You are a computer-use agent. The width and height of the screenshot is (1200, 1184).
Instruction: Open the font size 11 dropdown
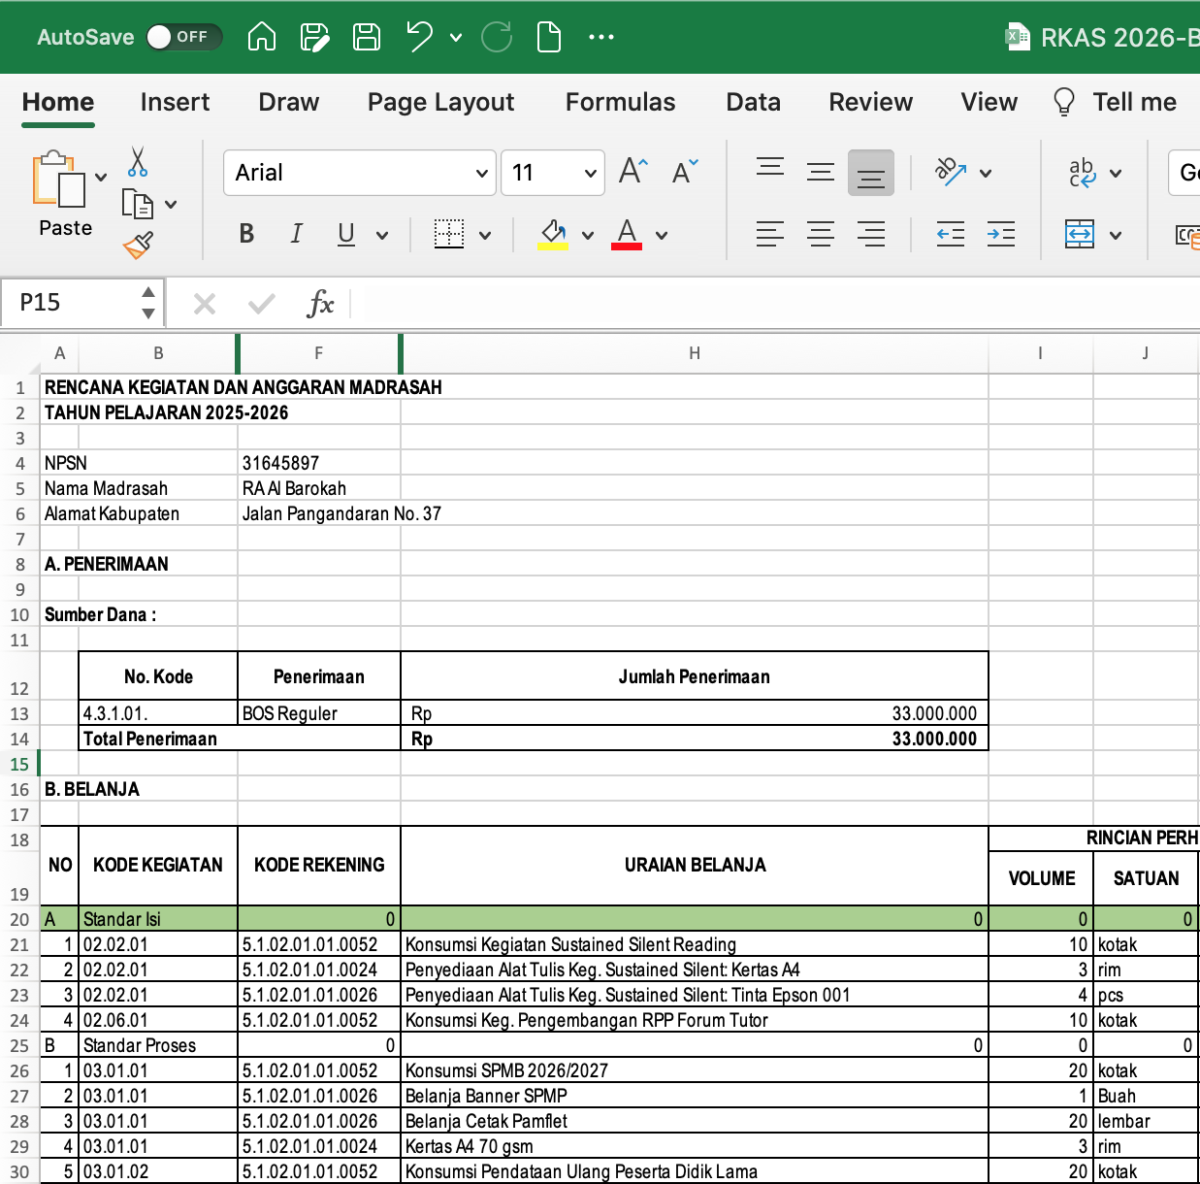pos(590,172)
